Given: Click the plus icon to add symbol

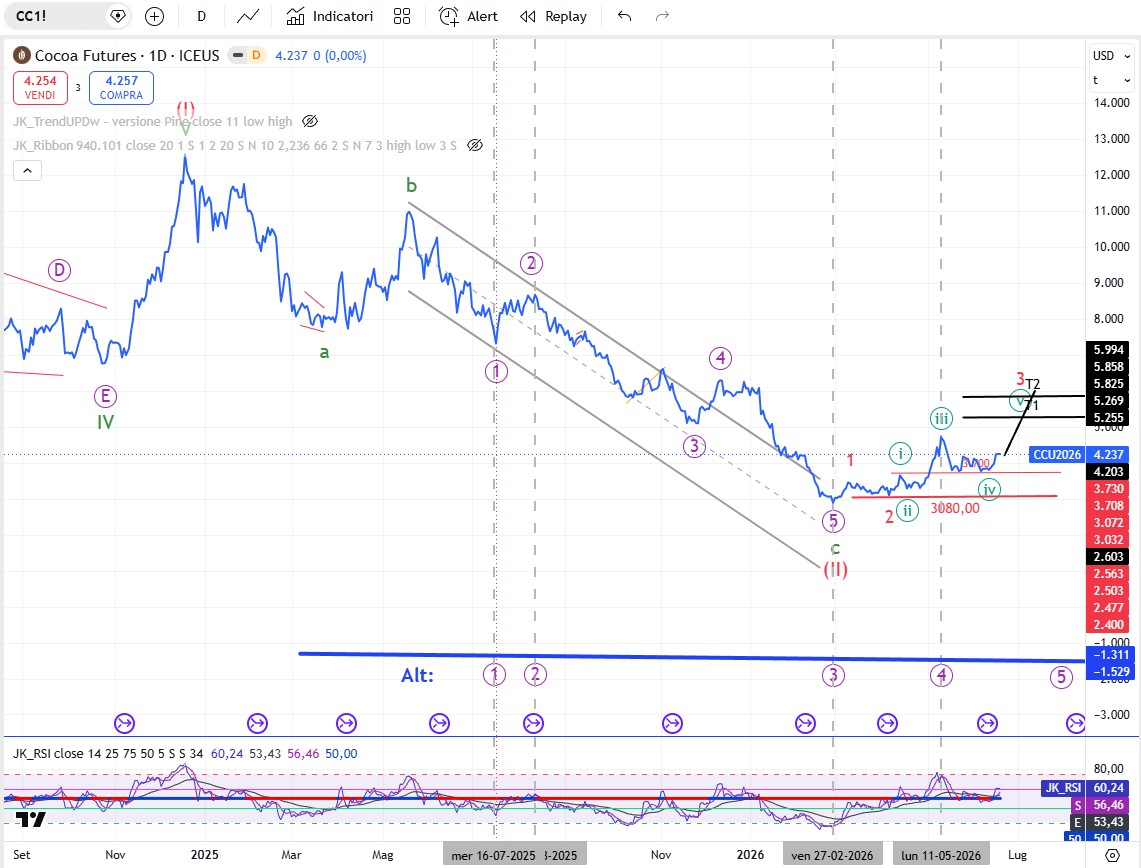Looking at the screenshot, I should tap(154, 16).
